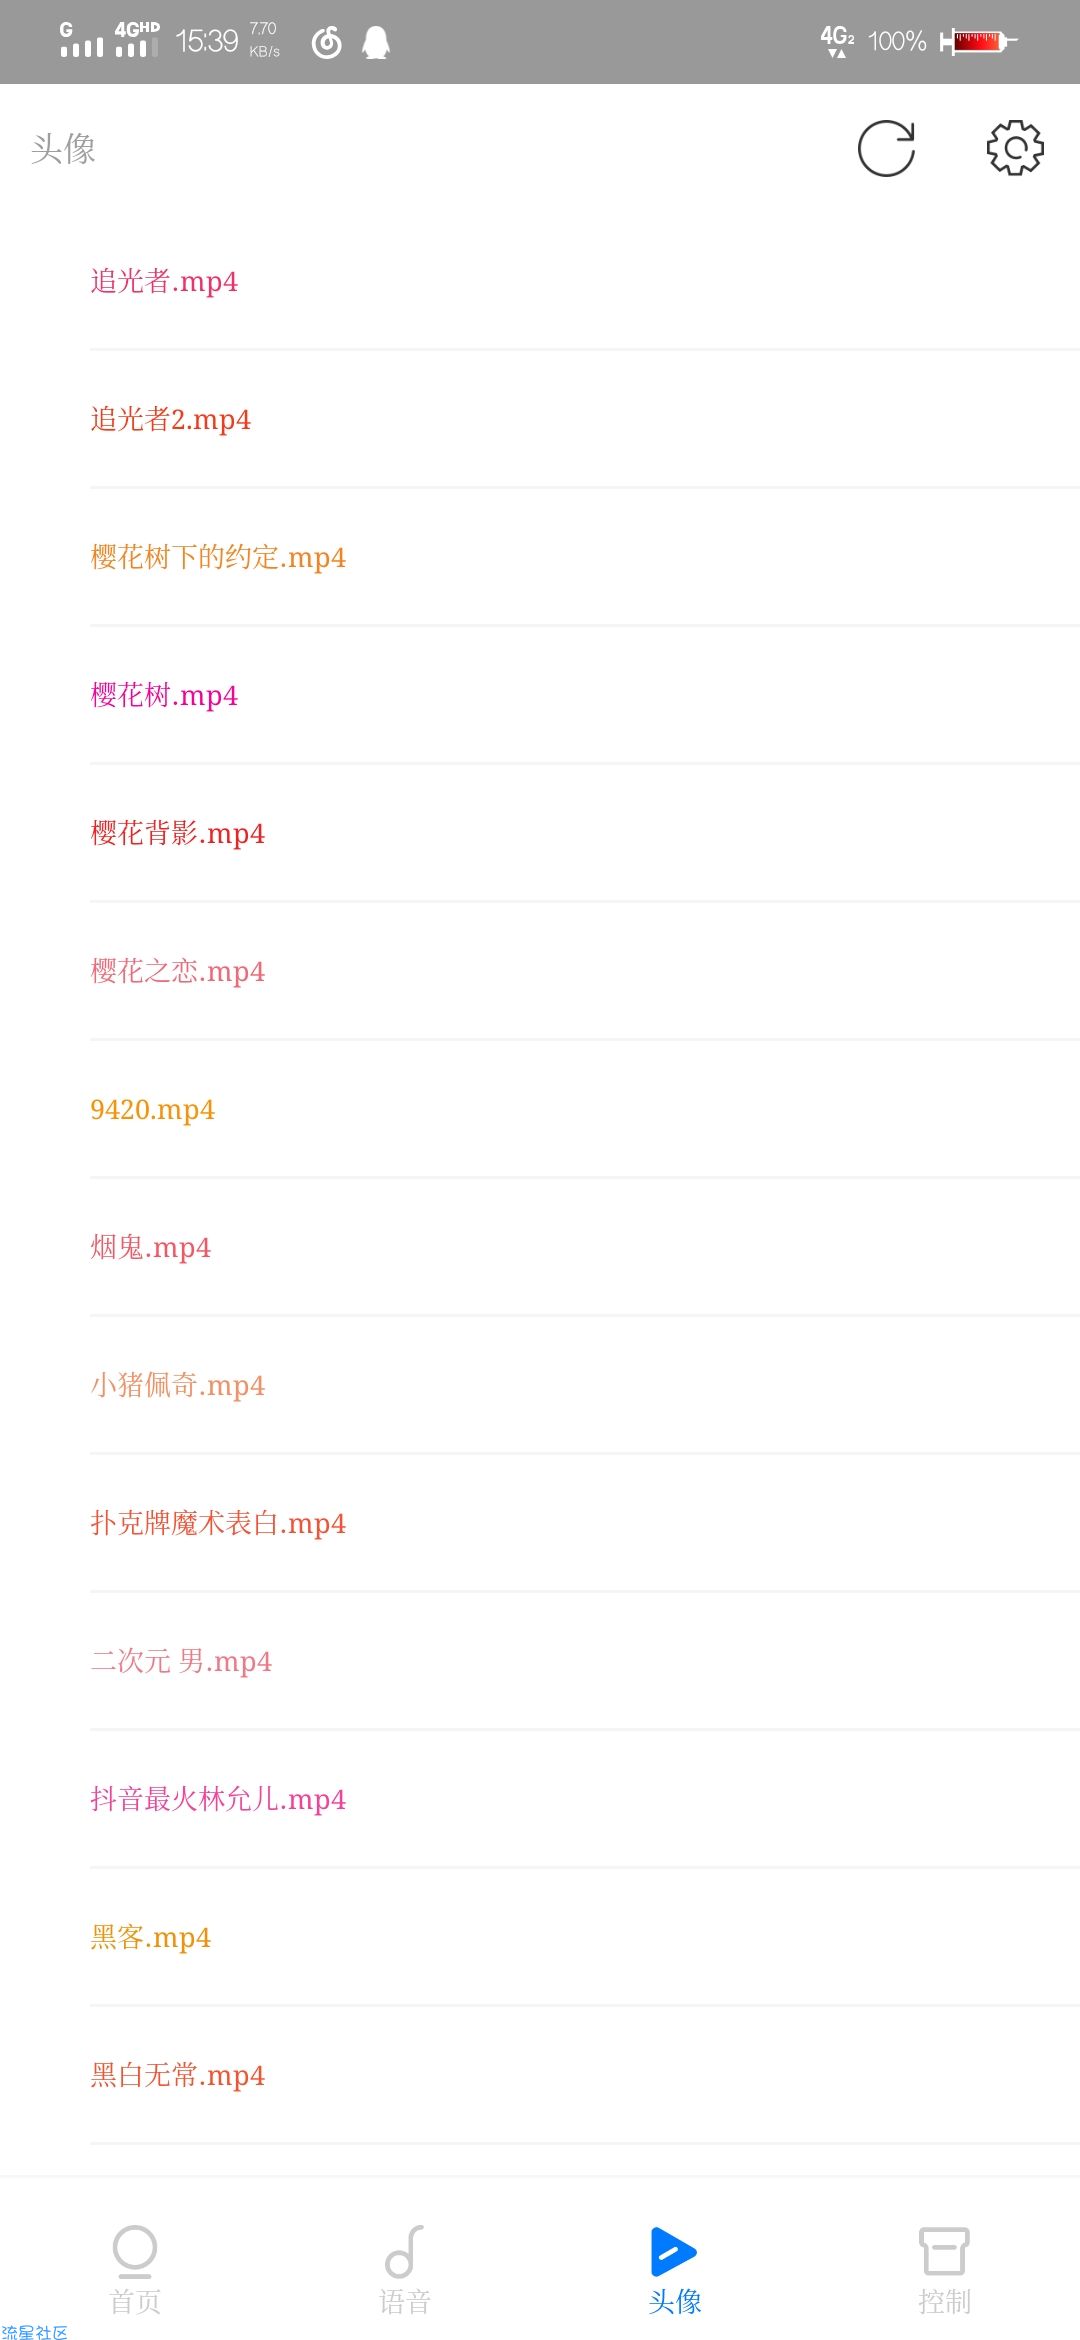The height and width of the screenshot is (2340, 1080).
Task: Pick the 樱花之恋.mp4 item
Action: pyautogui.click(x=585, y=971)
